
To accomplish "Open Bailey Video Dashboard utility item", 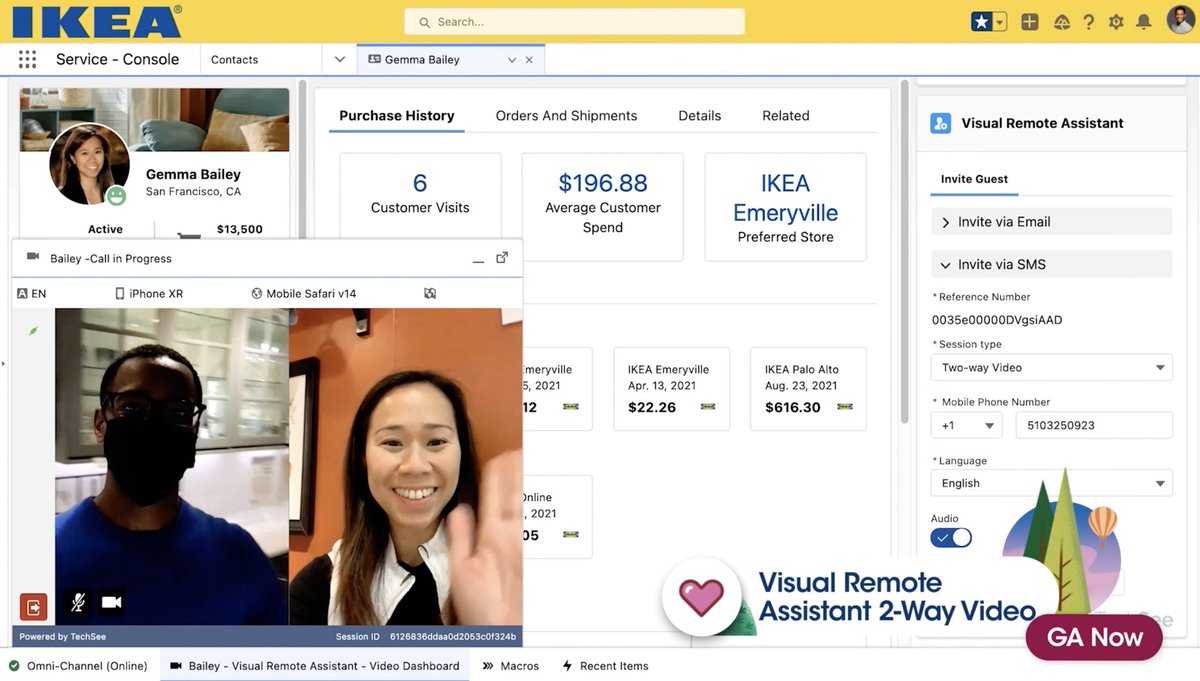I will (x=314, y=666).
